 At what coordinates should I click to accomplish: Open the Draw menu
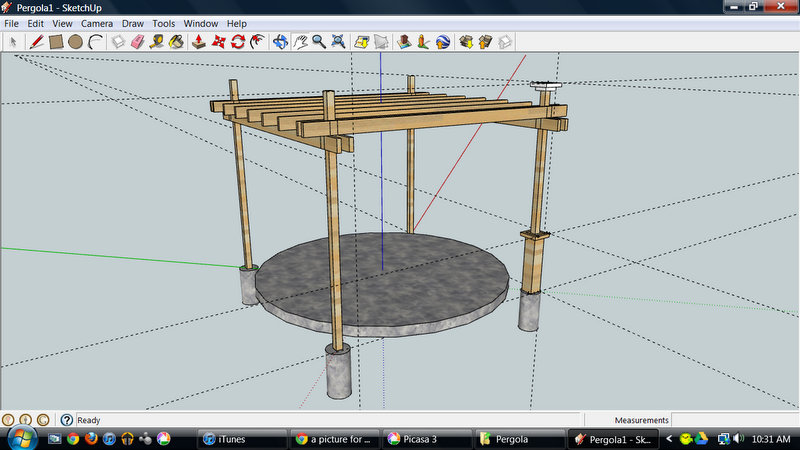pyautogui.click(x=132, y=23)
